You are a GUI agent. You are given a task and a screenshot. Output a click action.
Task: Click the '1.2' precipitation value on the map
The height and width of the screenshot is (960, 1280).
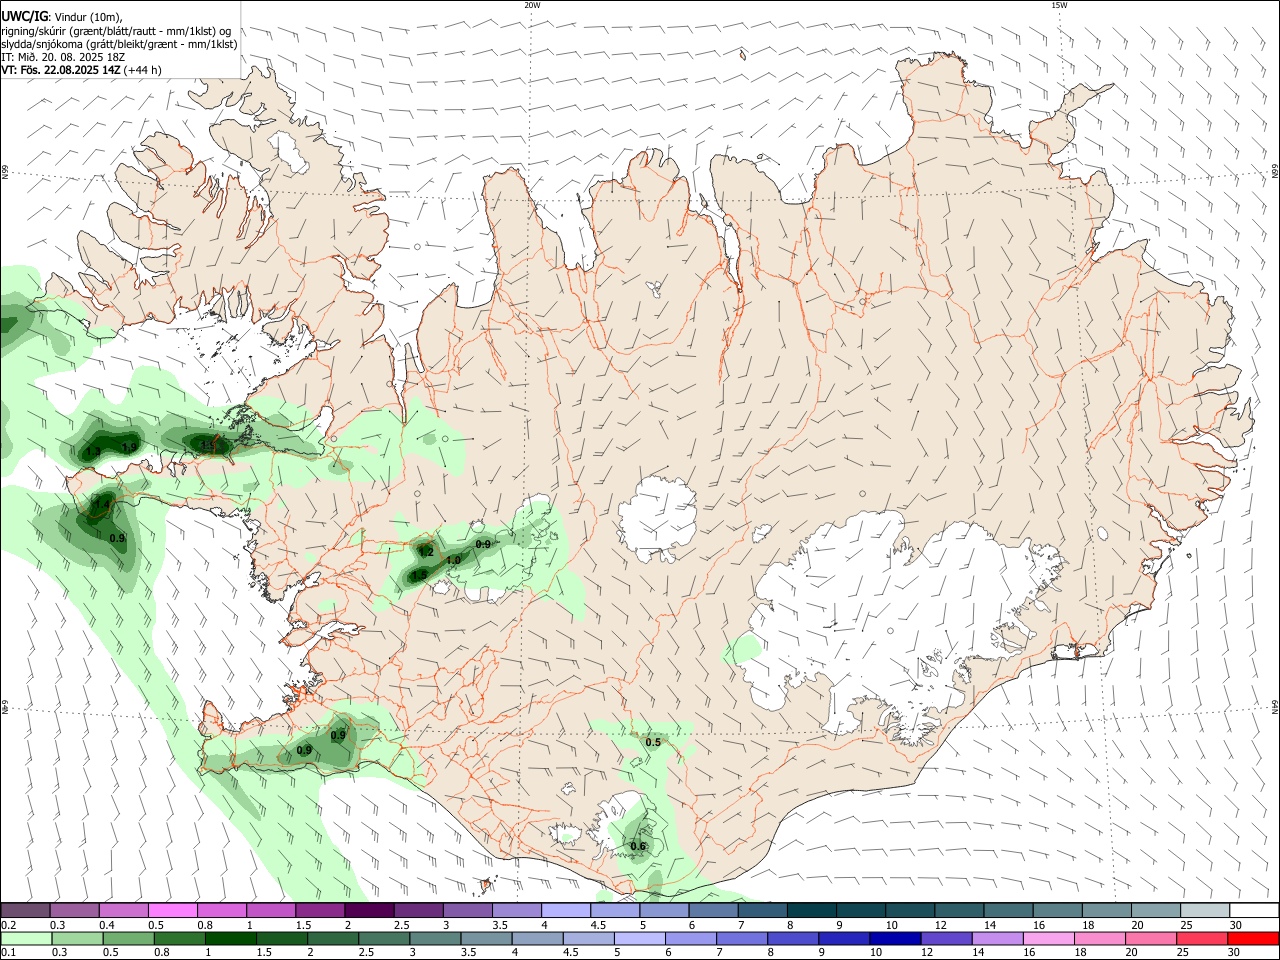tap(425, 552)
